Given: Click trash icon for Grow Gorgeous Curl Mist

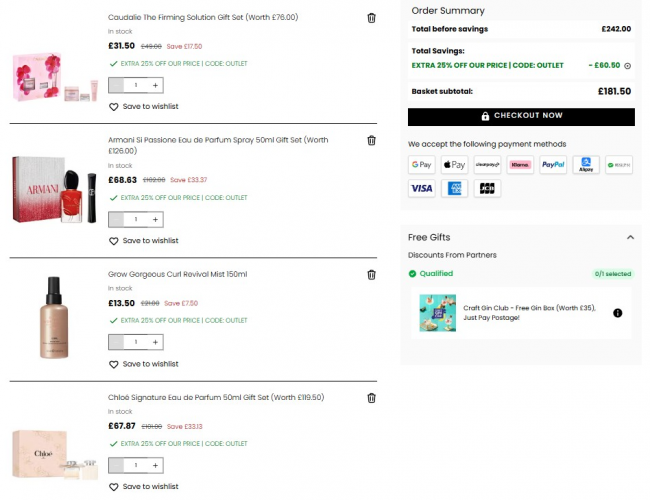Looking at the screenshot, I should (372, 275).
